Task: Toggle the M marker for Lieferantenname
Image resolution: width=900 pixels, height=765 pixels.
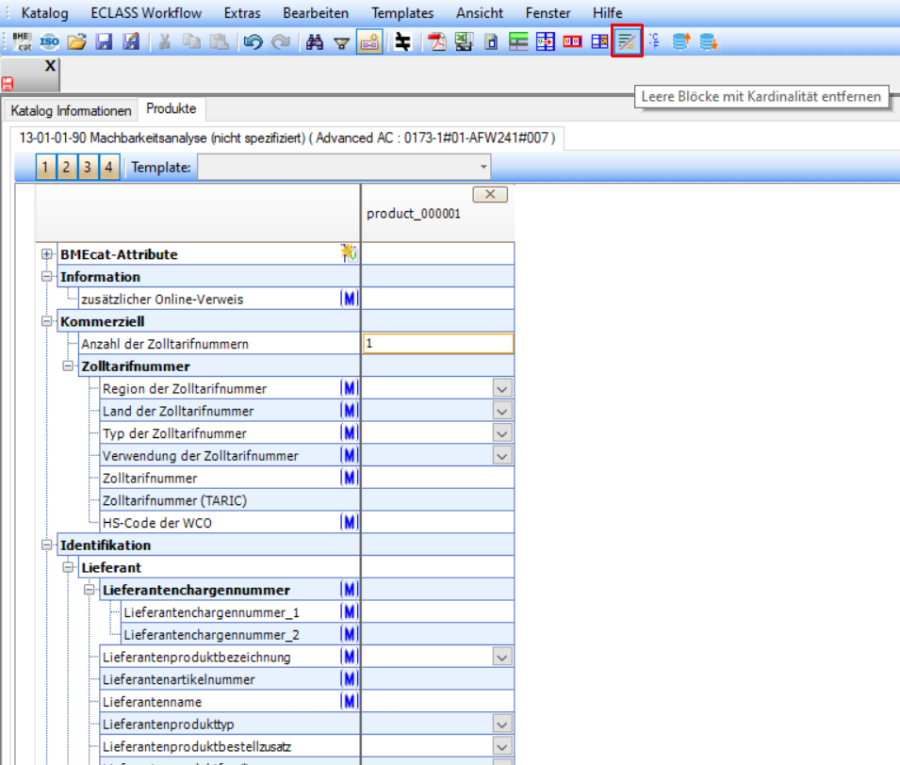Action: 349,702
